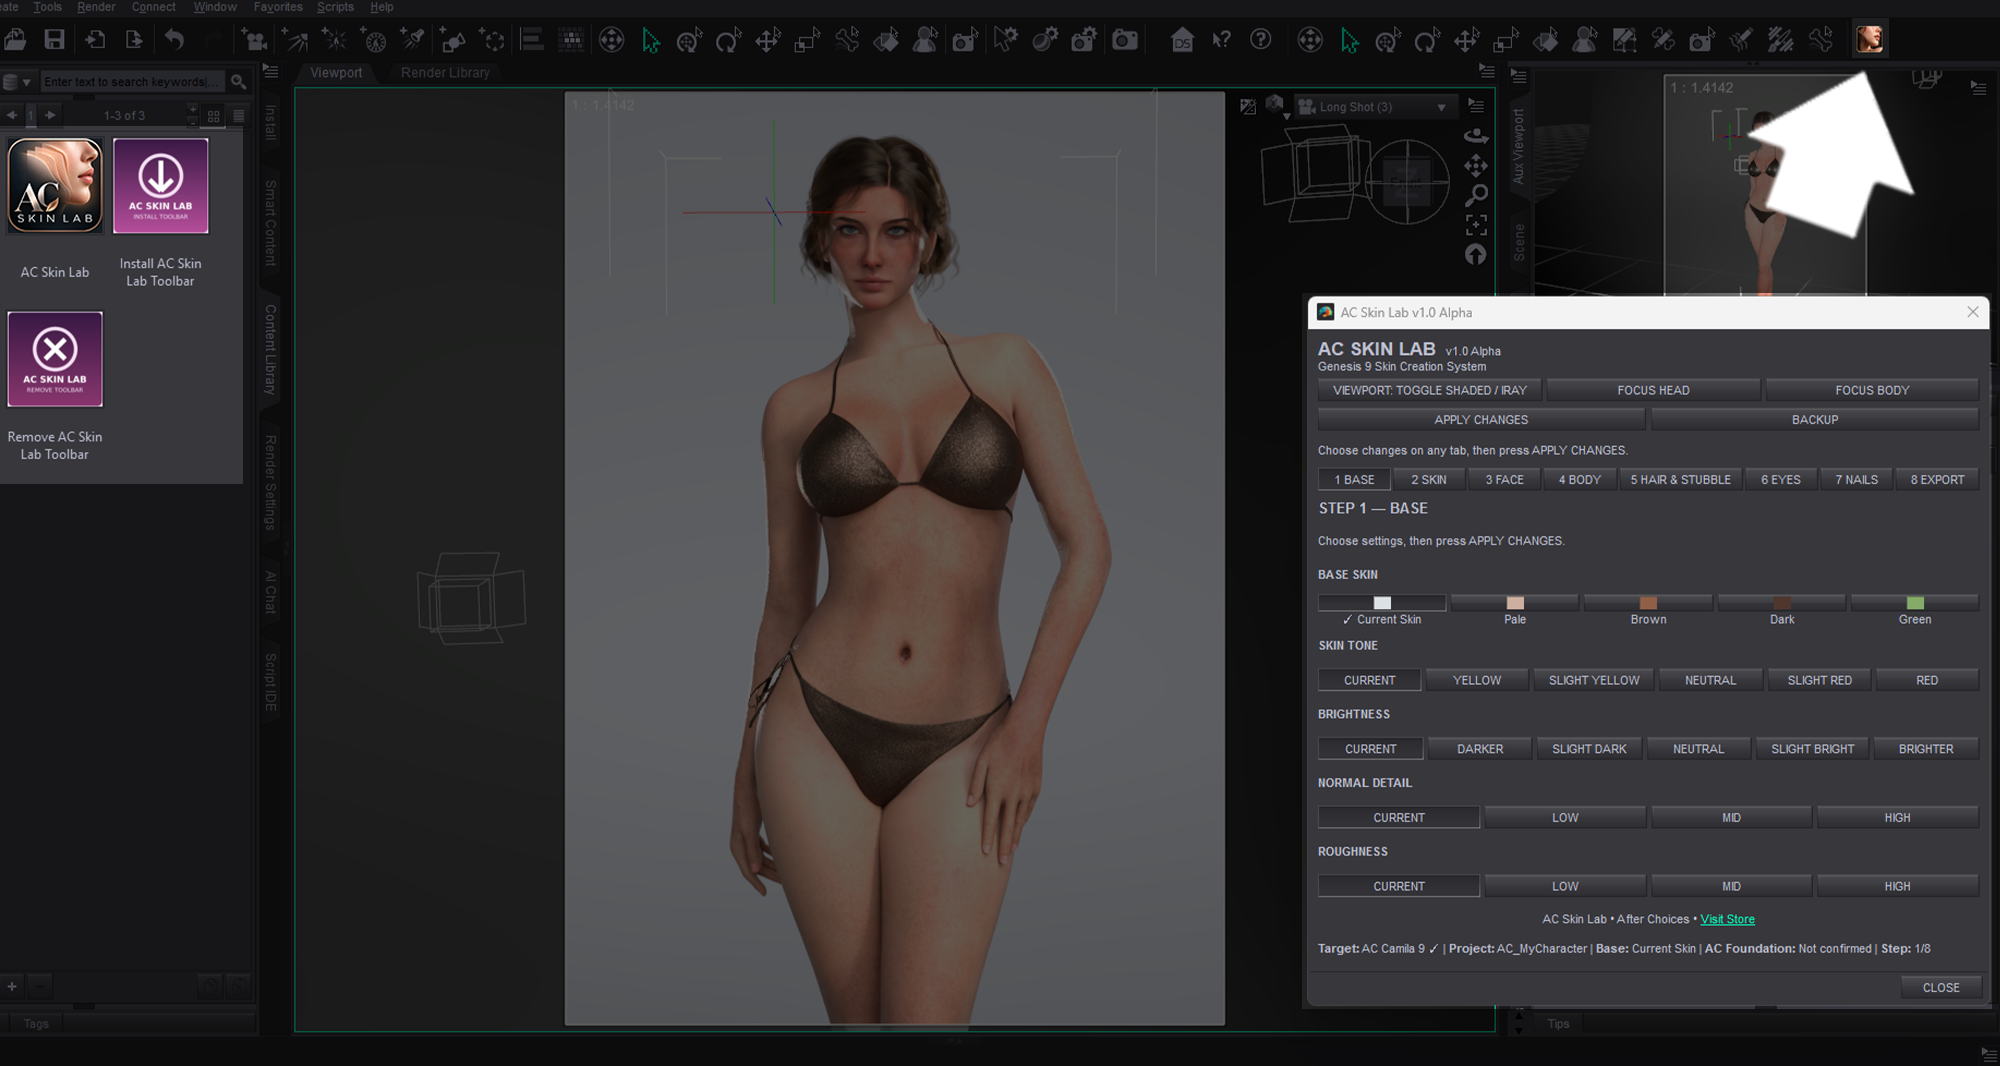Viewport: 2000px width, 1066px height.
Task: Follow the Visit Store link
Action: coord(1727,920)
